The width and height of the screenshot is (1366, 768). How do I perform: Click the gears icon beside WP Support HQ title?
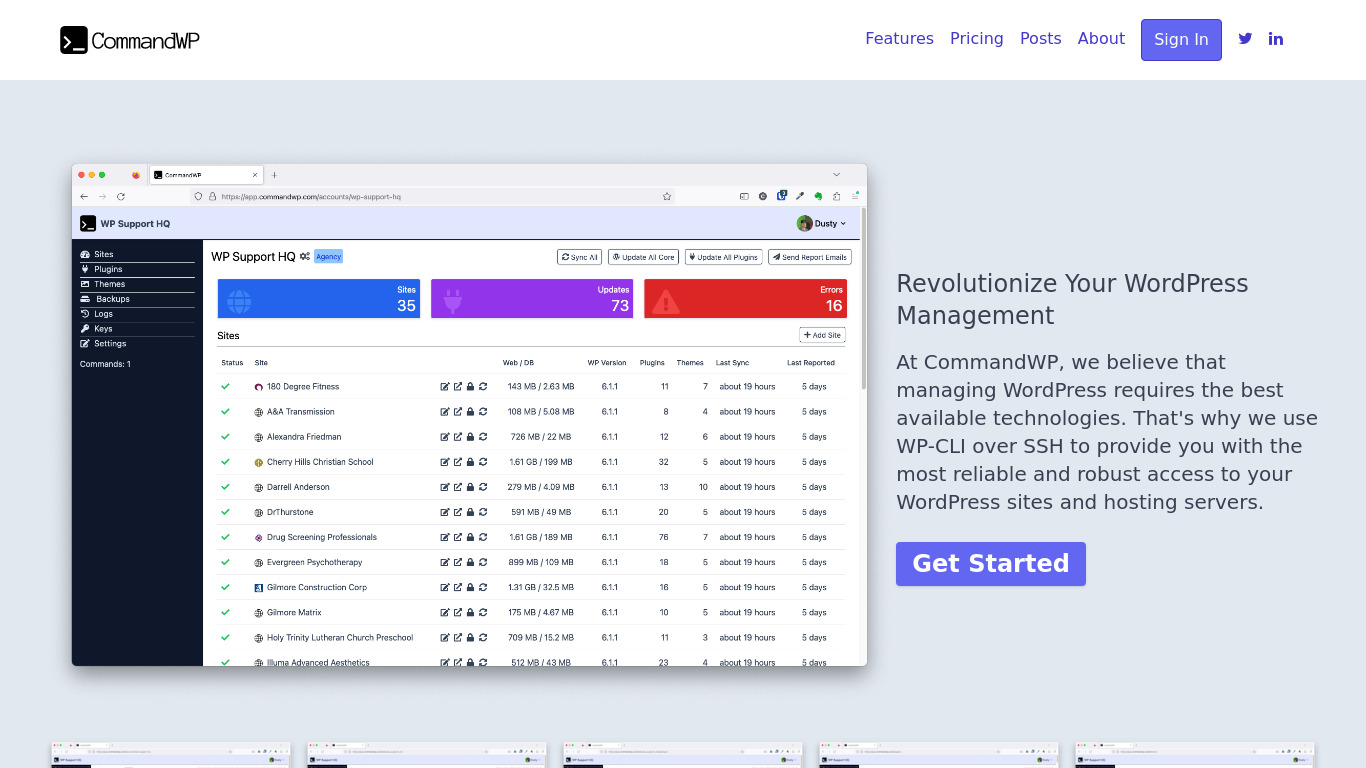point(305,257)
